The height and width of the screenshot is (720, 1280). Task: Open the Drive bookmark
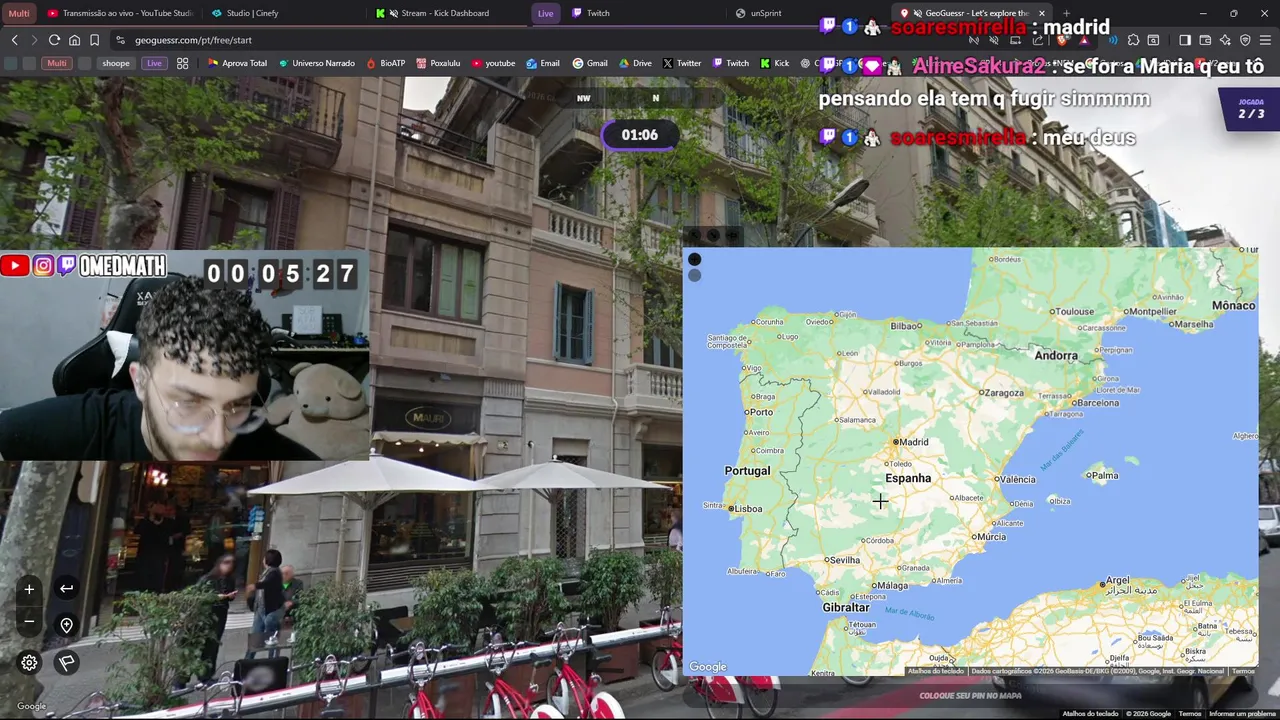point(635,63)
